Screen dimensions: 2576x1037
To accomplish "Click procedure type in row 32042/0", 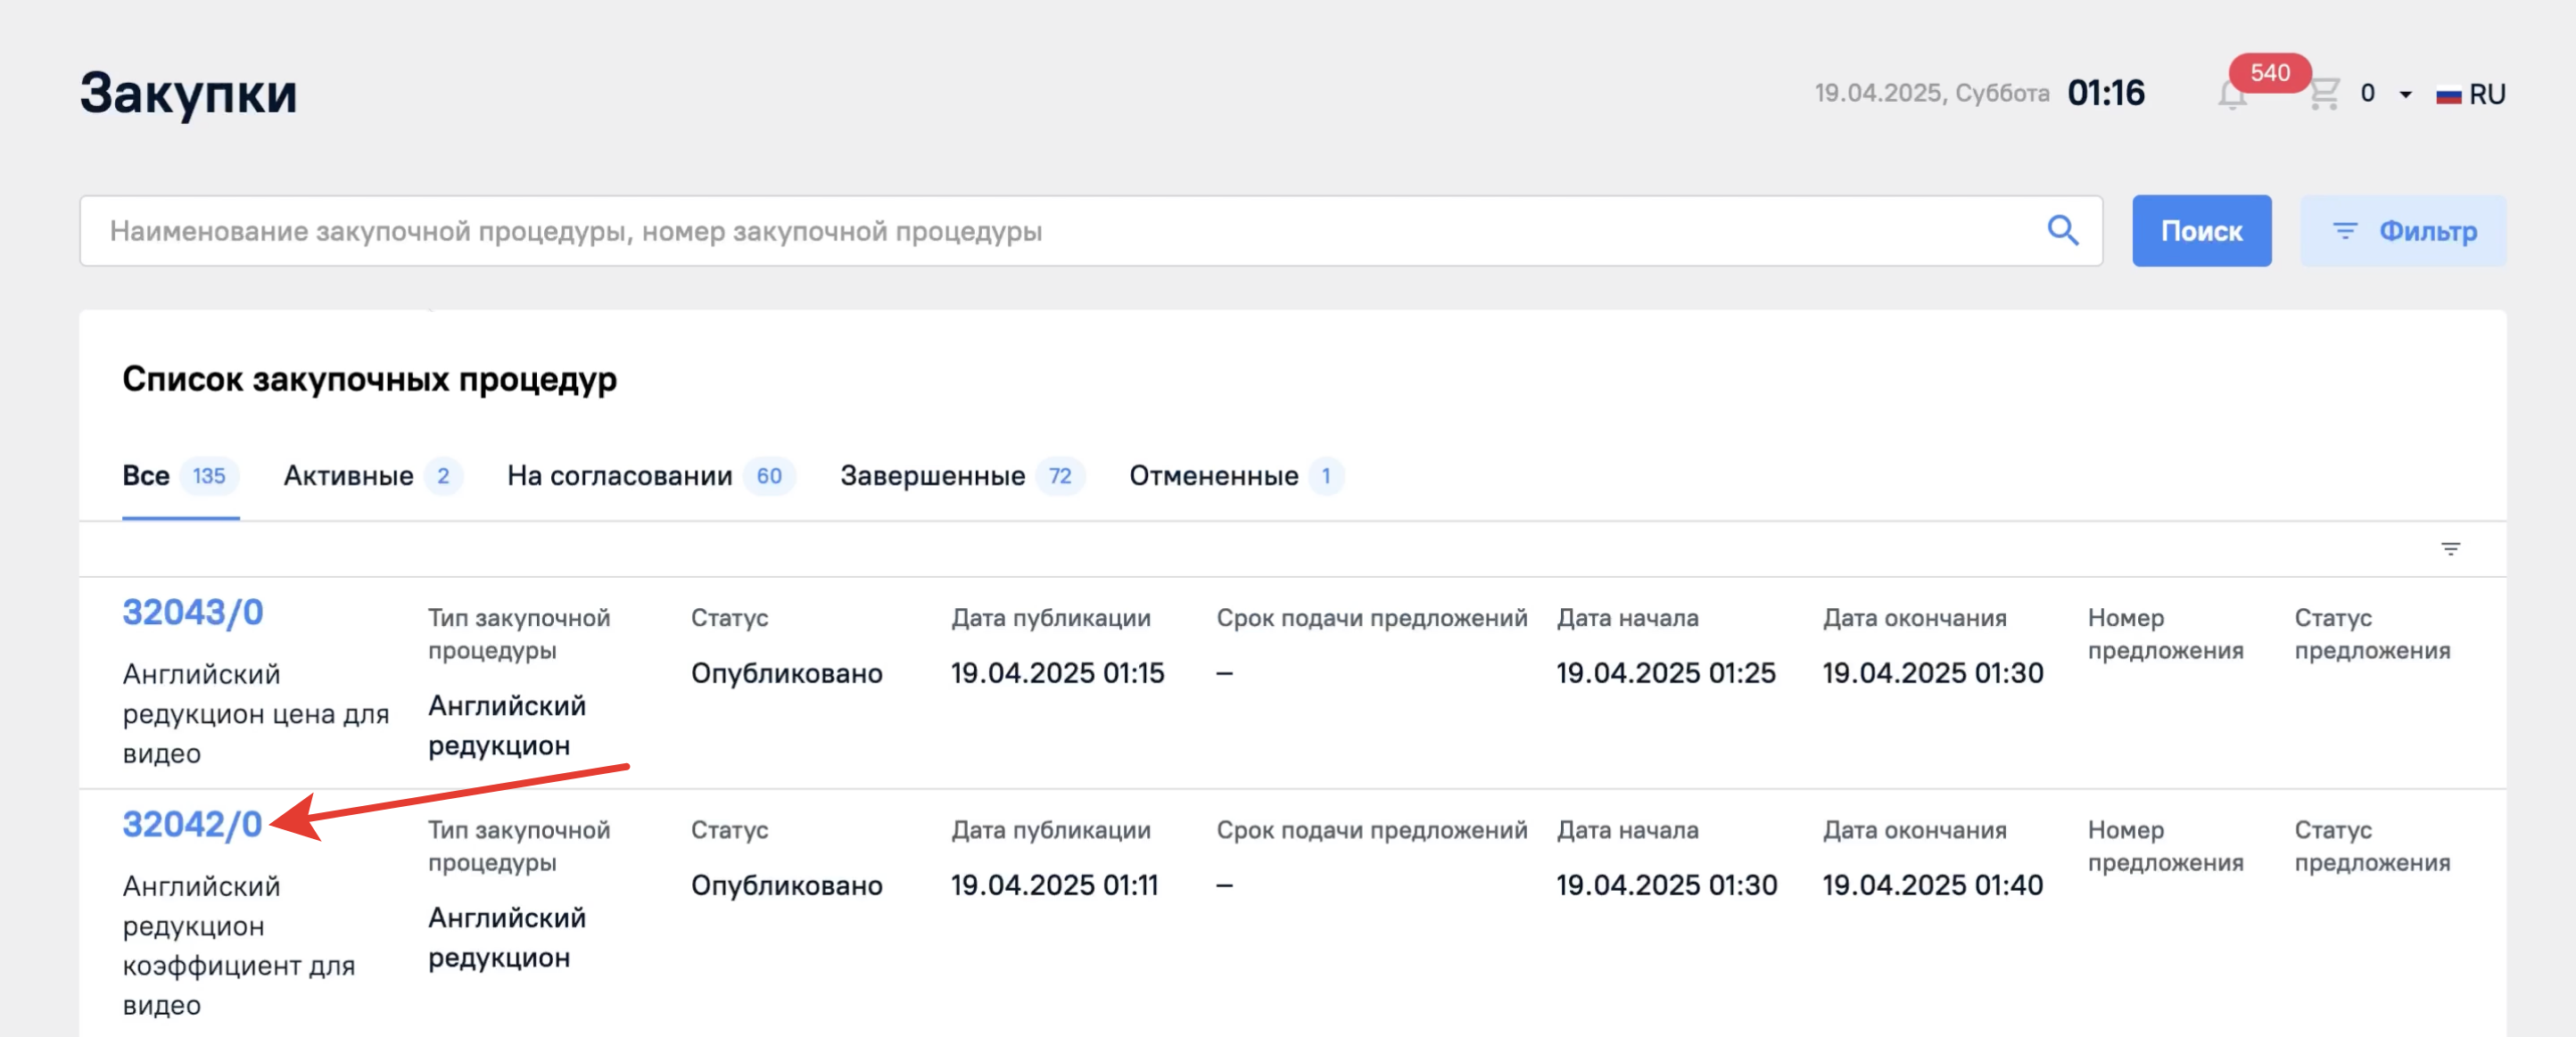I will pos(506,938).
